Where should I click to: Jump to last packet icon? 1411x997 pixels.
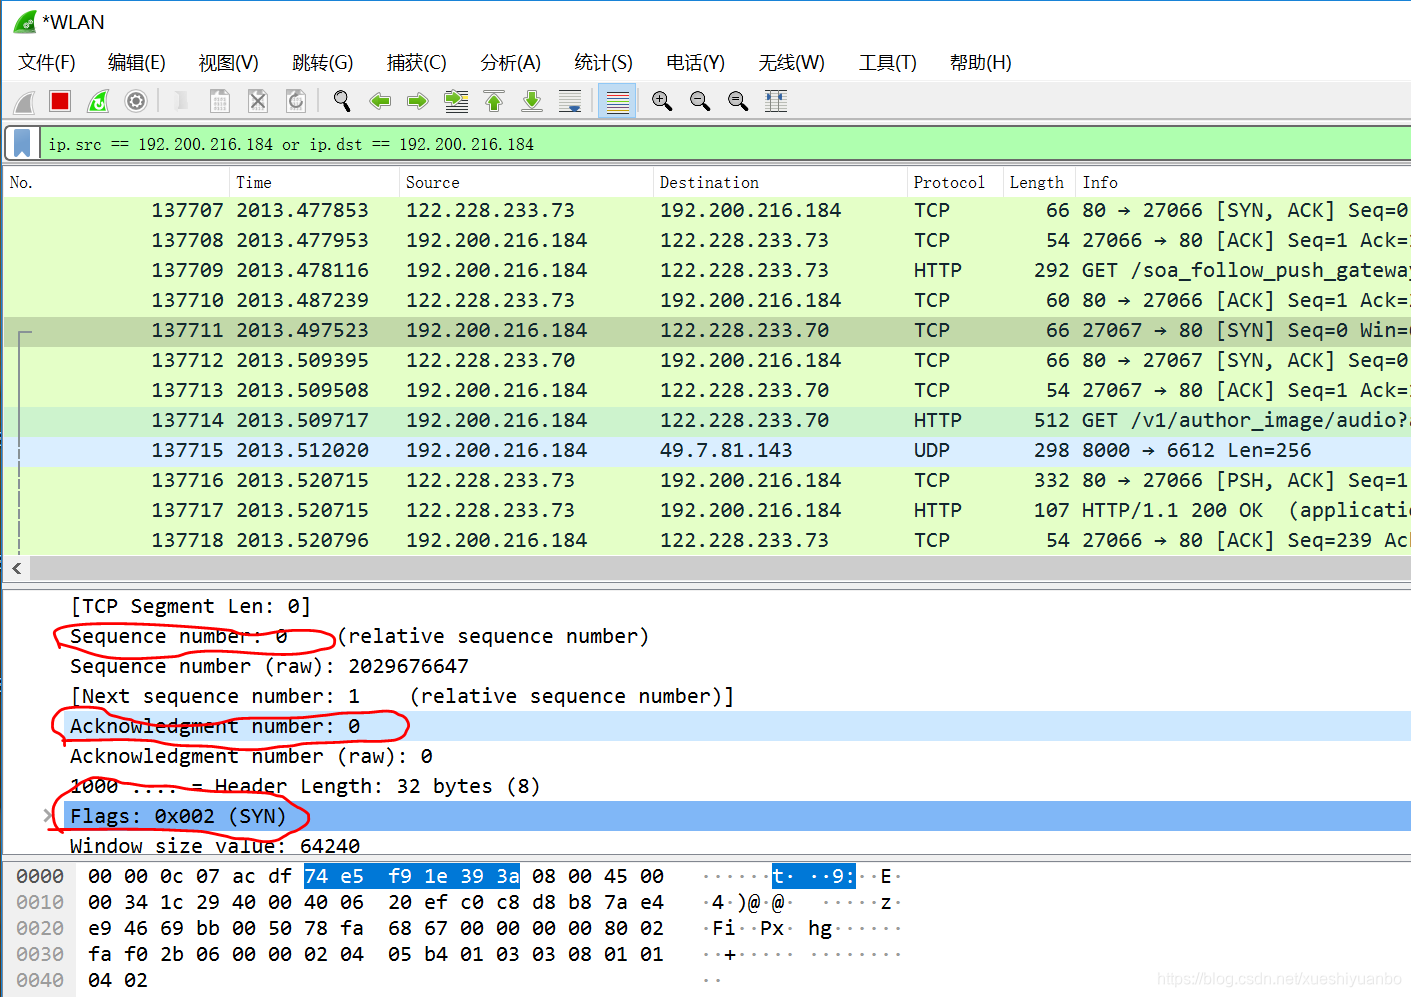[532, 101]
